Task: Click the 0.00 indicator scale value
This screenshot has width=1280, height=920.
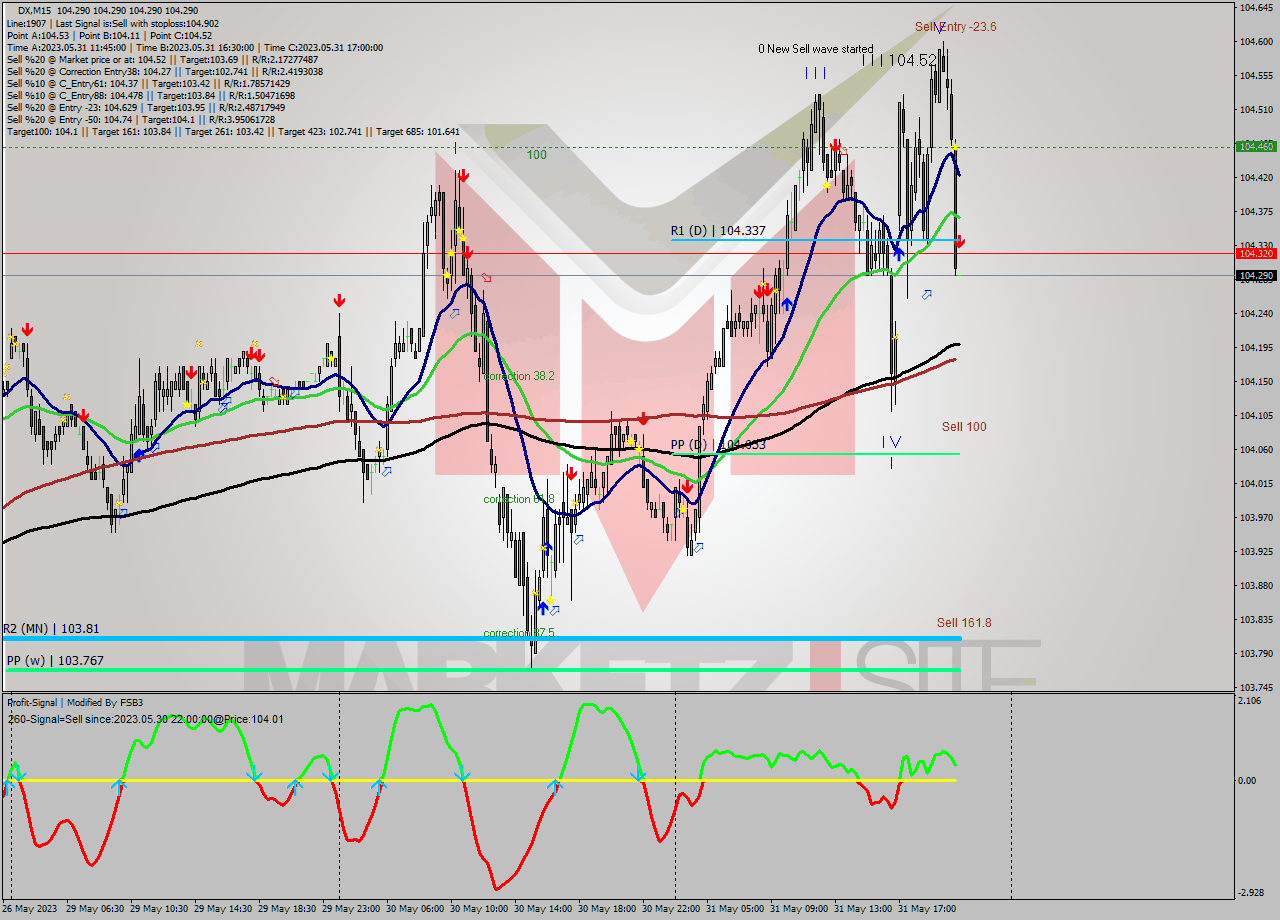Action: click(1248, 780)
